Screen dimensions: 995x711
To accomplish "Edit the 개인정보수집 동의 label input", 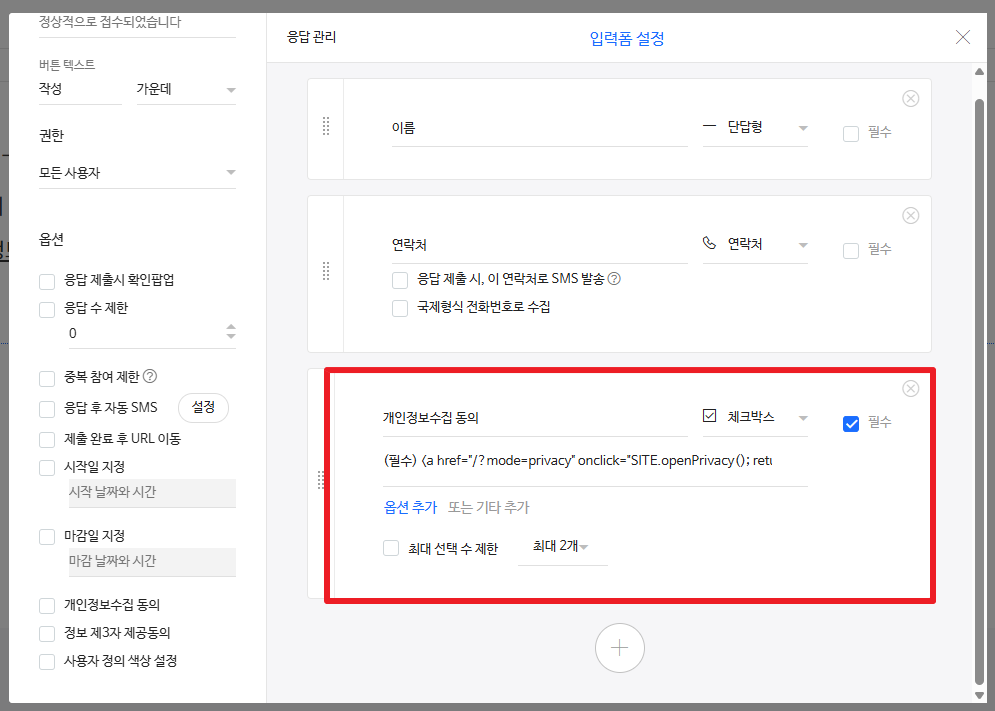I will (535, 418).
